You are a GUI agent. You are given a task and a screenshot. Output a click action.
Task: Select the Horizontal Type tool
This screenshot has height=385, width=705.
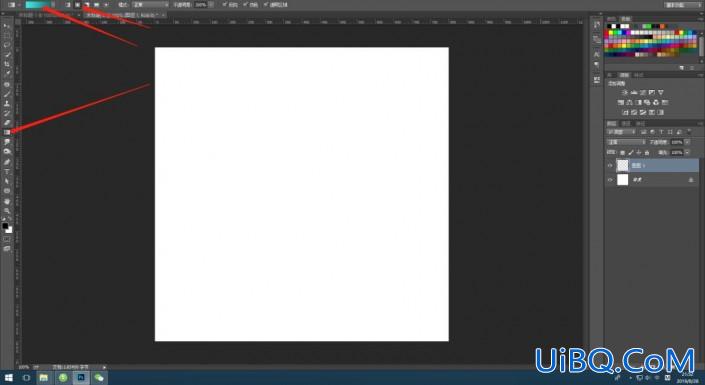7,171
